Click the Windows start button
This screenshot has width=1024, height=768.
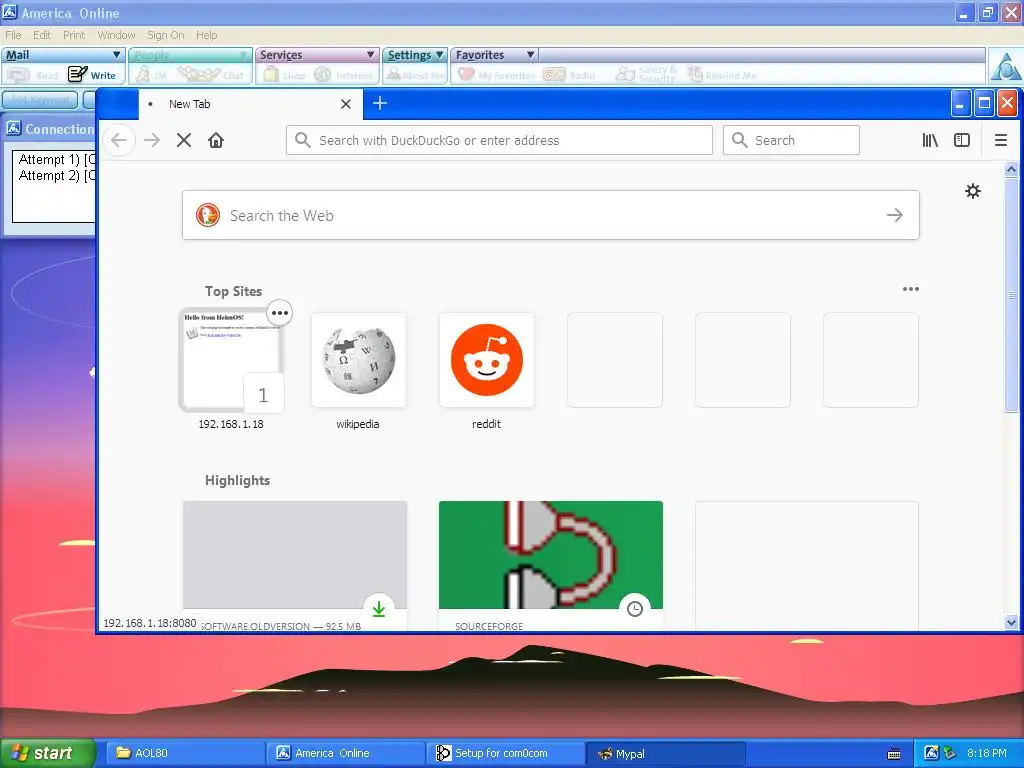click(48, 753)
